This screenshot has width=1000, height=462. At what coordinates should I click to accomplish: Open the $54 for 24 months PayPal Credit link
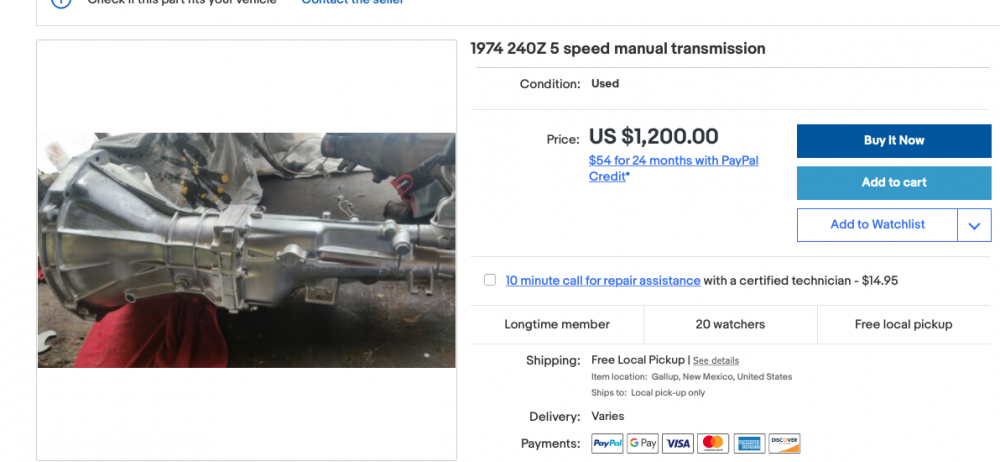[x=673, y=168]
